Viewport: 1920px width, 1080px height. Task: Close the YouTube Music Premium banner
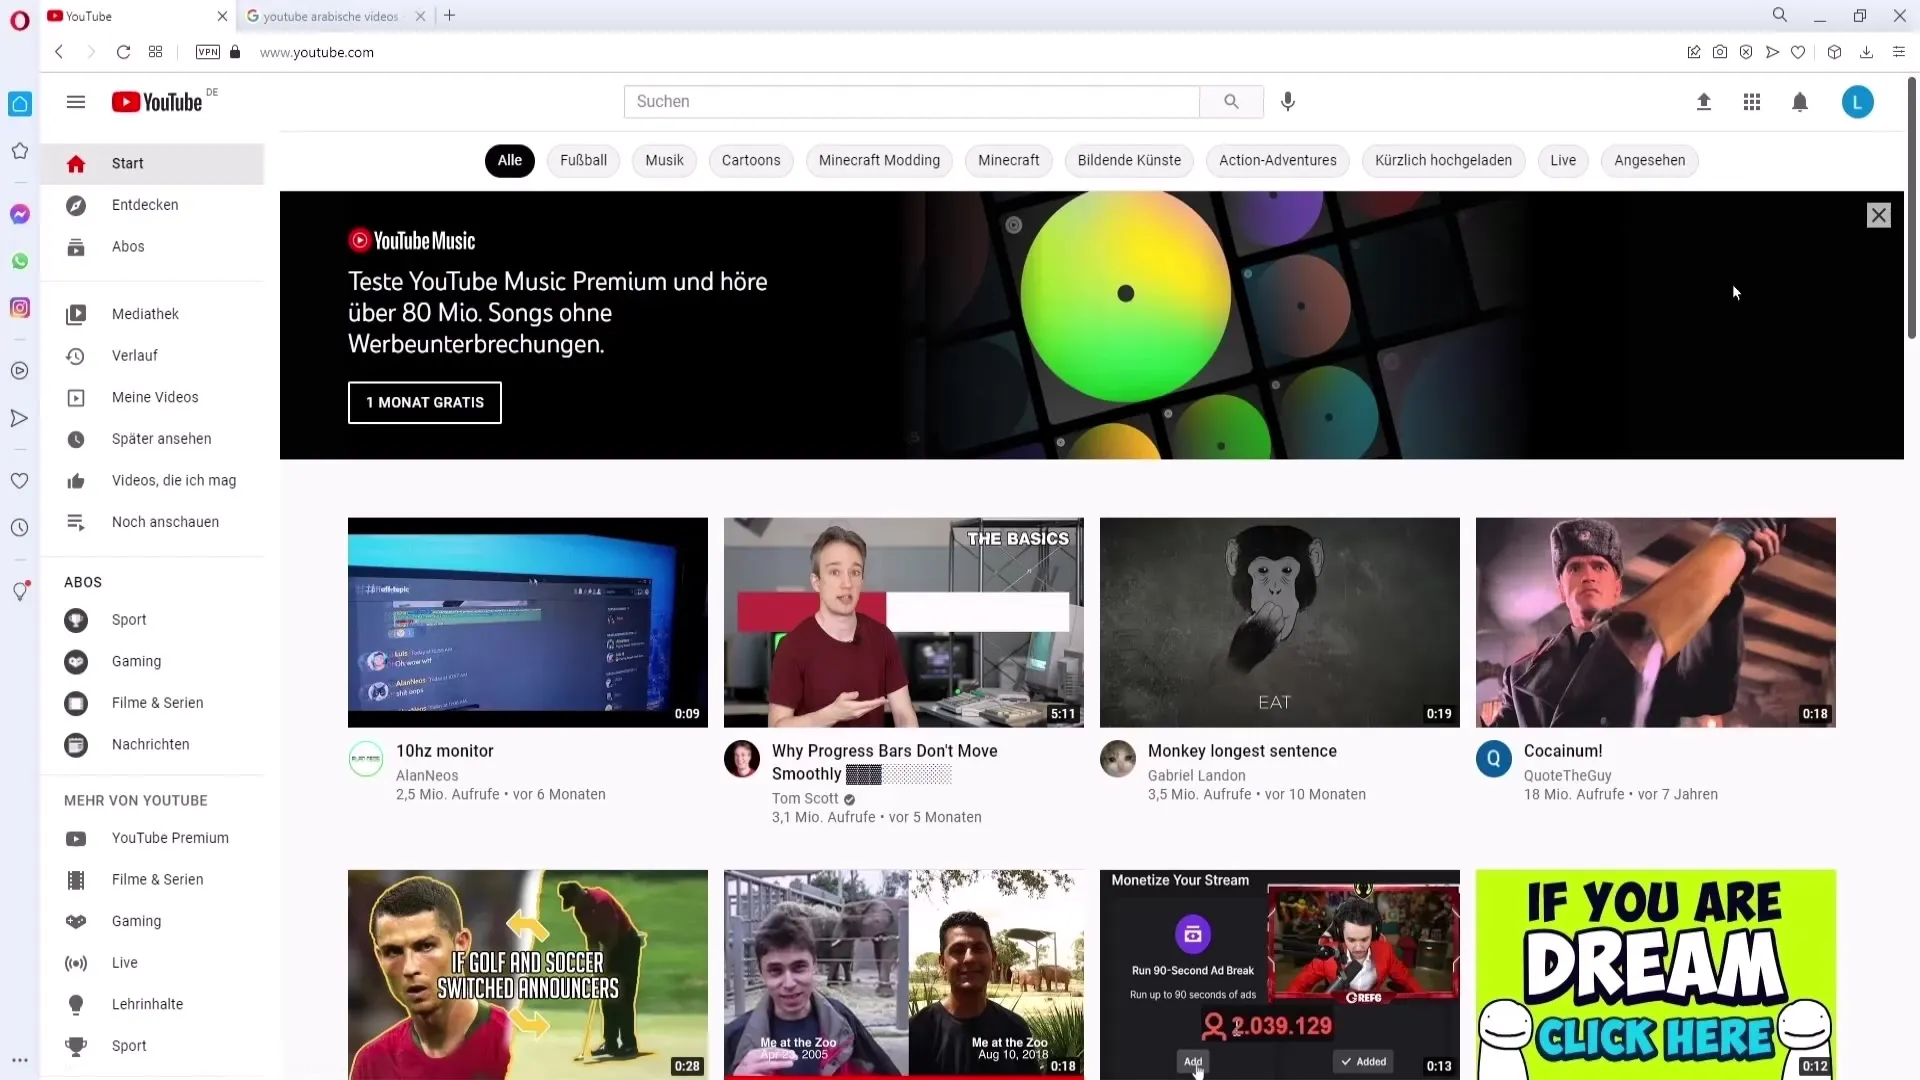(x=1878, y=214)
